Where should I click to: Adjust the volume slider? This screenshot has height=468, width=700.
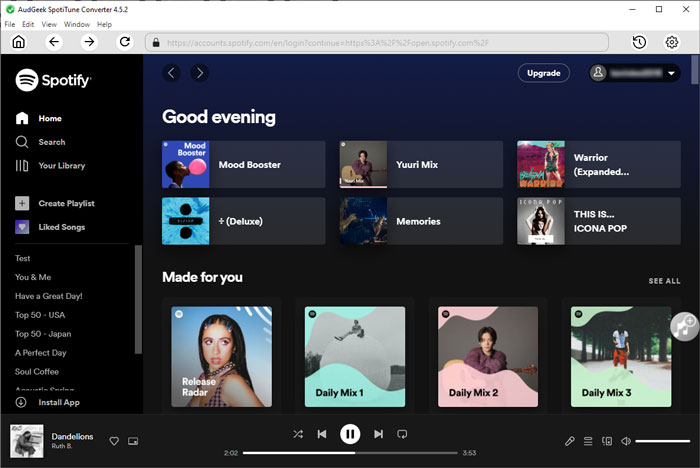[662, 441]
